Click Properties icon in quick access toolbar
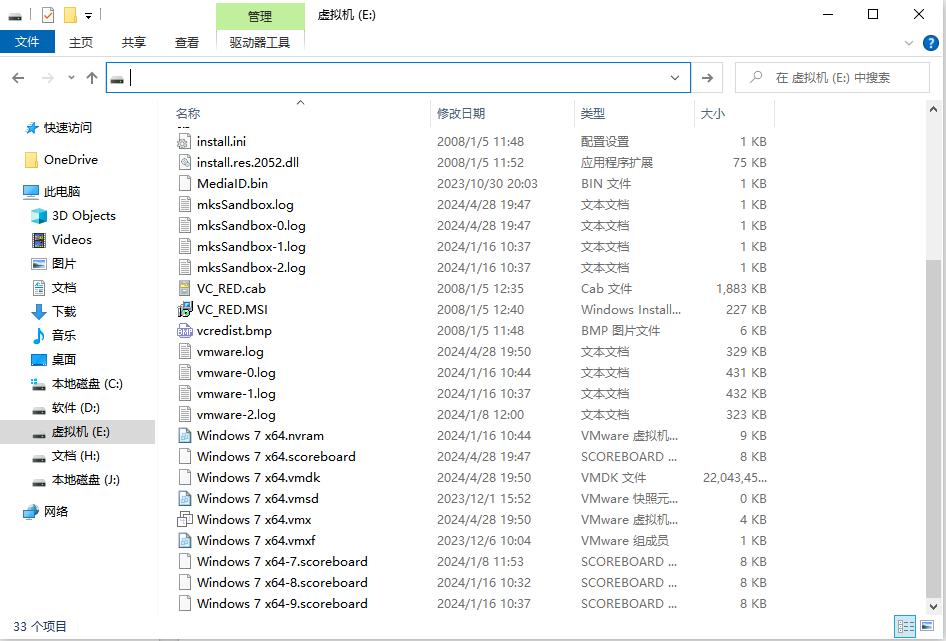The image size is (946, 641). [48, 15]
